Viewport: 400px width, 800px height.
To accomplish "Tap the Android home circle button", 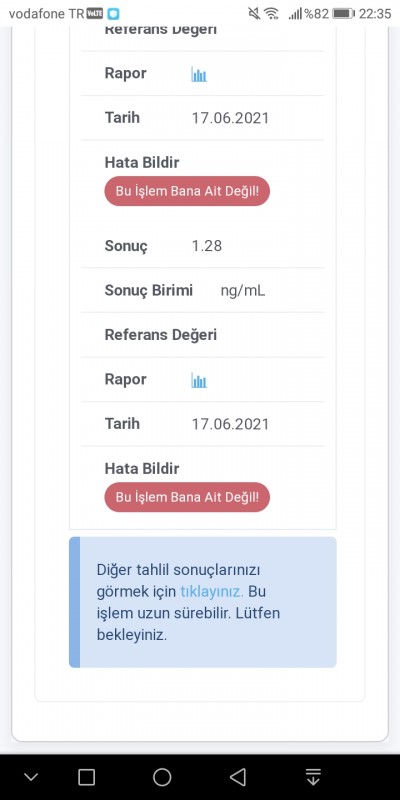I will 162,777.
